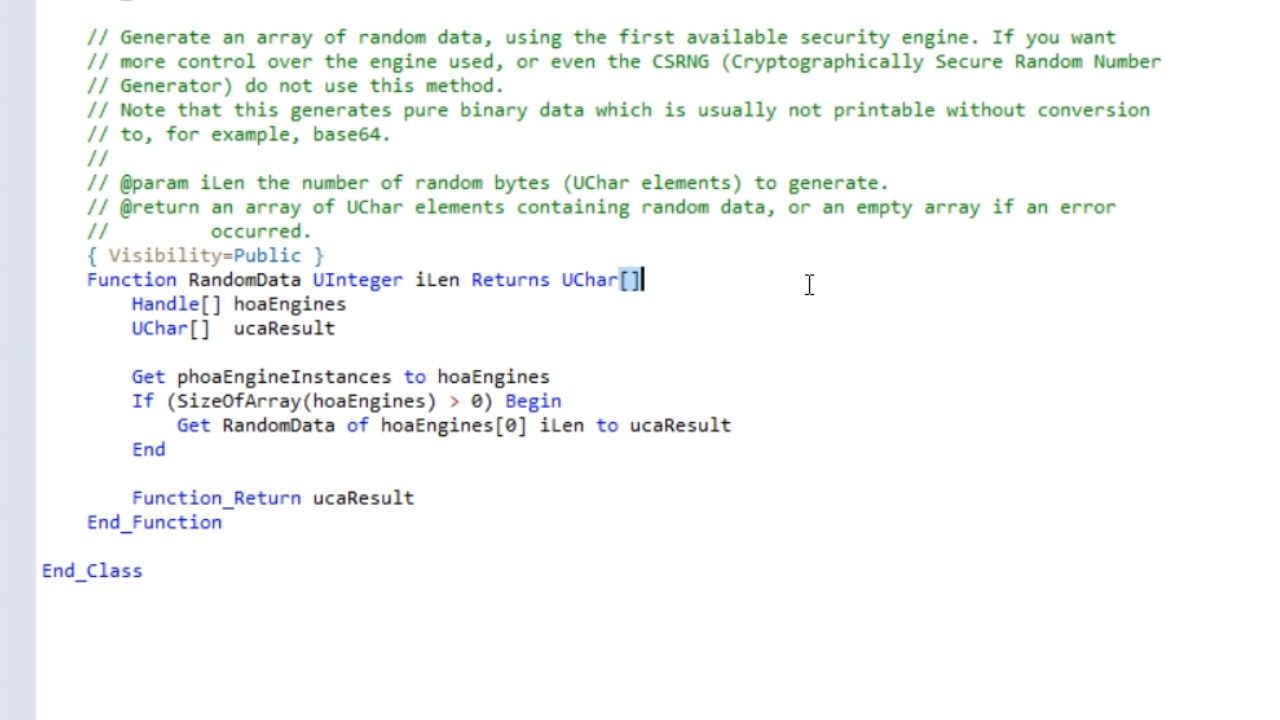This screenshot has width=1280, height=720.
Task: Click hoaEngines[0] in the Get RandomData line
Action: click(453, 425)
